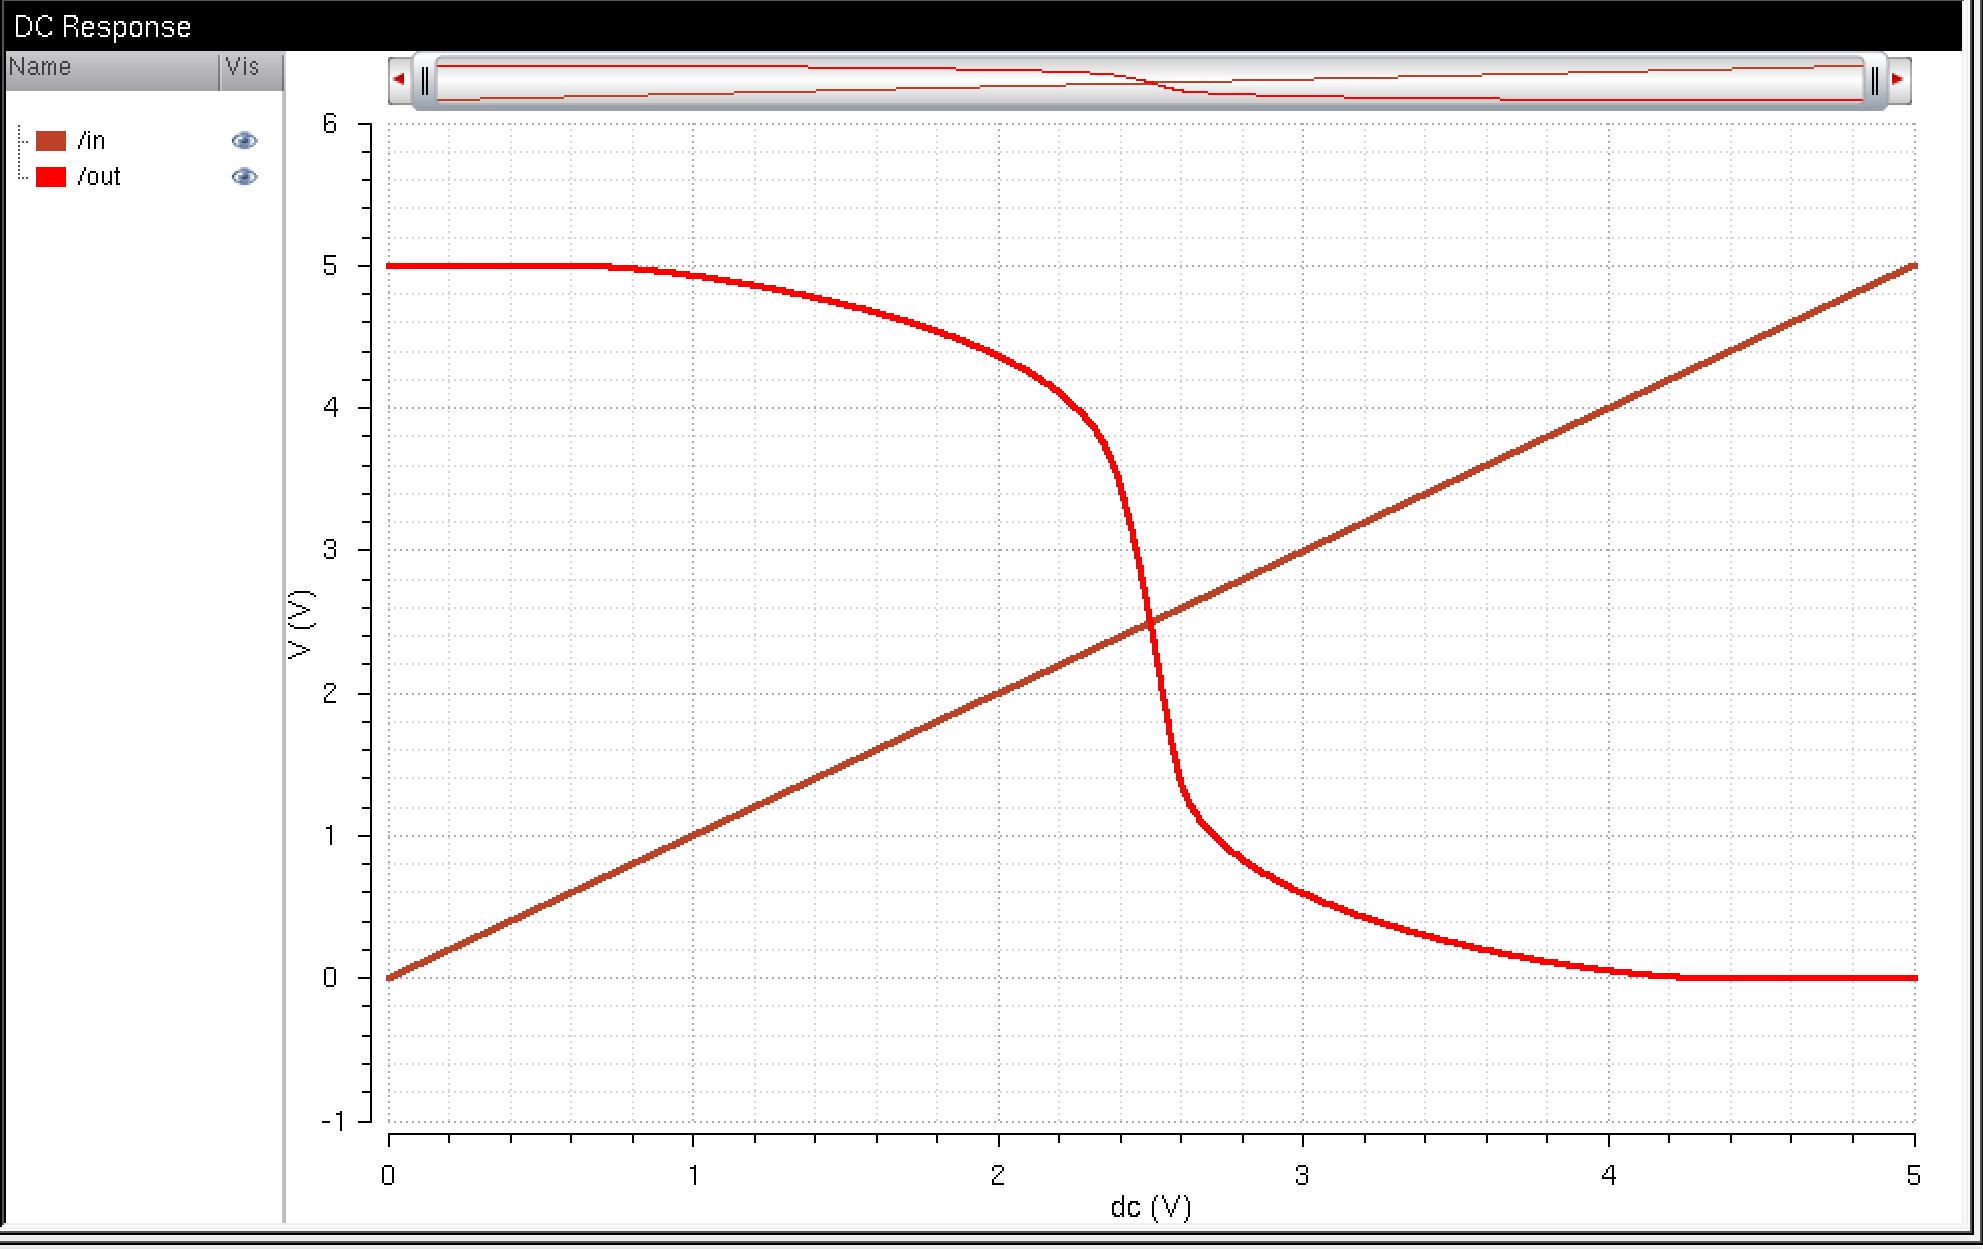Click the y-axis tick value 6

pyautogui.click(x=330, y=124)
